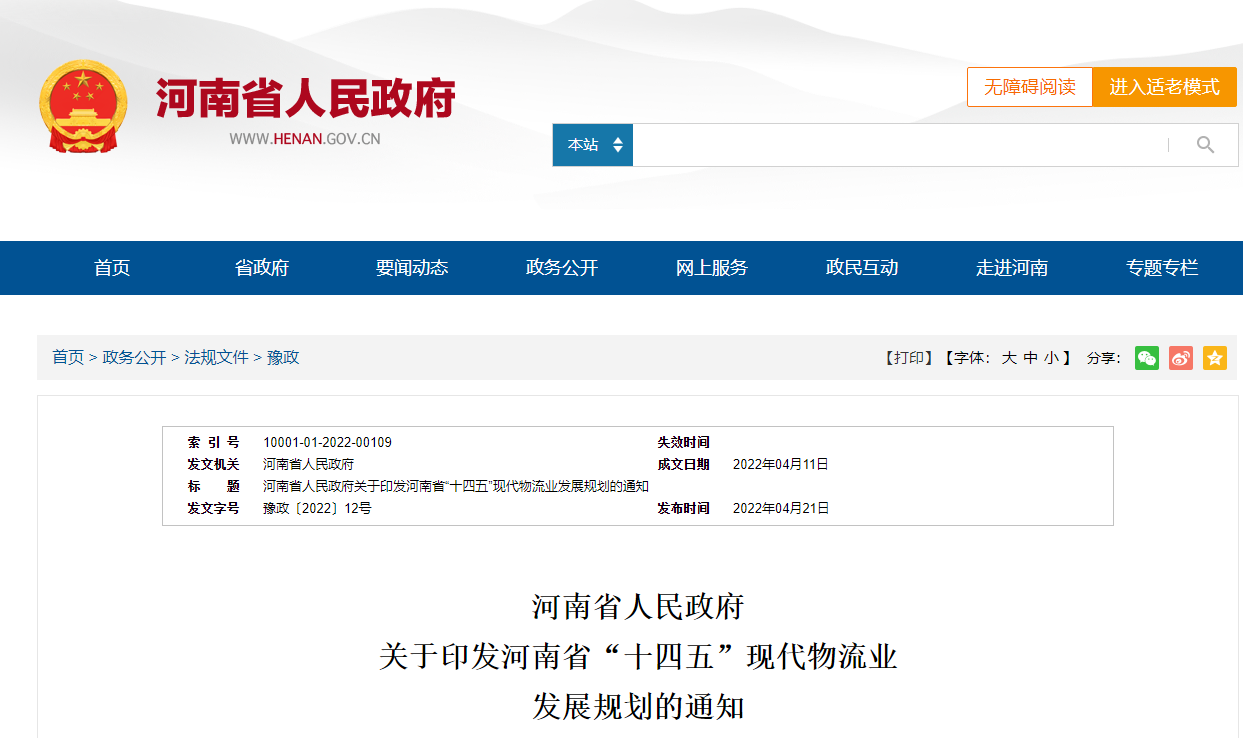
Task: Open the 首页 navigation menu item
Action: click(112, 268)
